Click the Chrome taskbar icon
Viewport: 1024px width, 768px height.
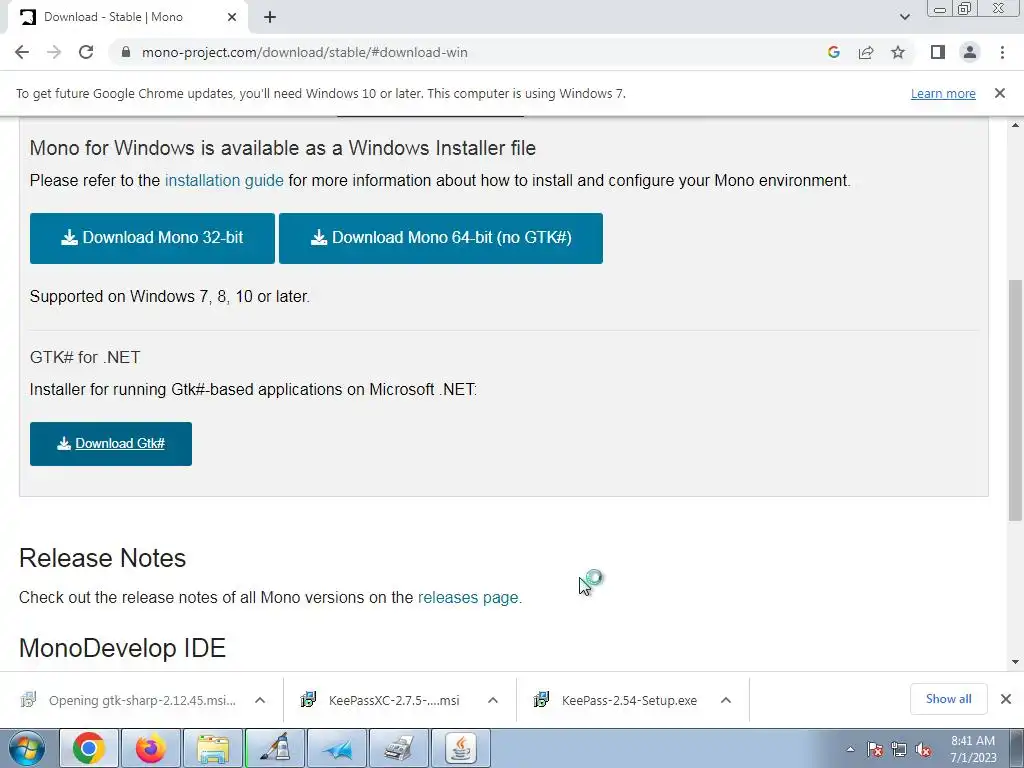pos(89,748)
